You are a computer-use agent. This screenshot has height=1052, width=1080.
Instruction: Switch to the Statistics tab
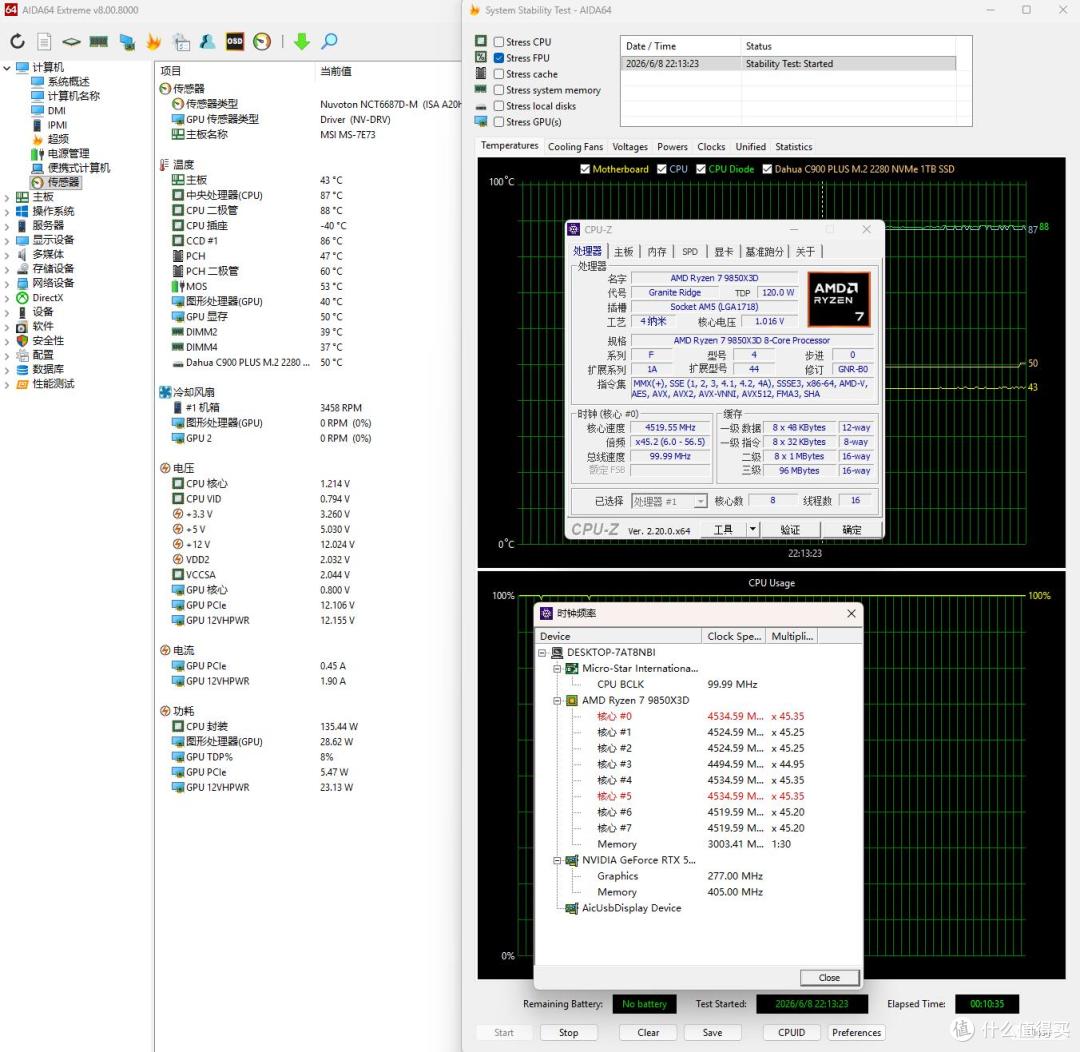(x=793, y=147)
